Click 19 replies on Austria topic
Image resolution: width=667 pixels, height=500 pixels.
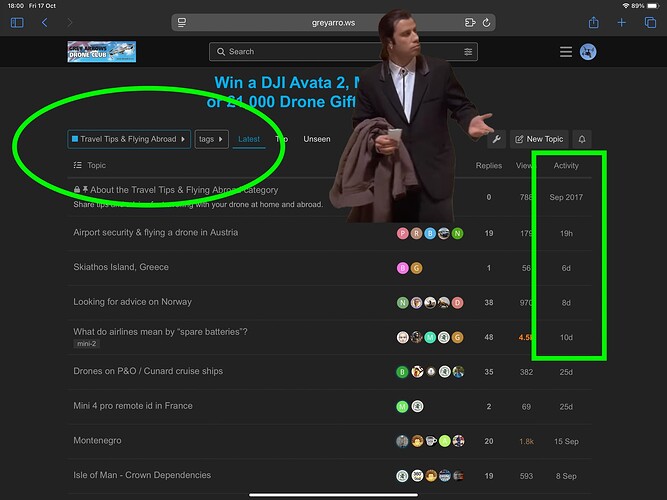(x=489, y=233)
